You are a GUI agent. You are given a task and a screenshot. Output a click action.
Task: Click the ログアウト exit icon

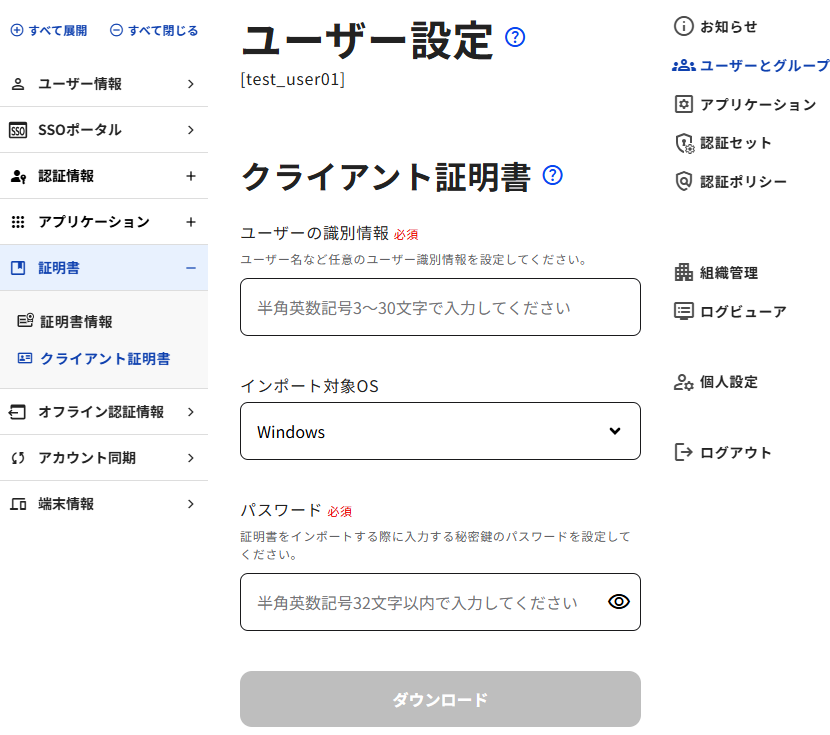point(684,452)
